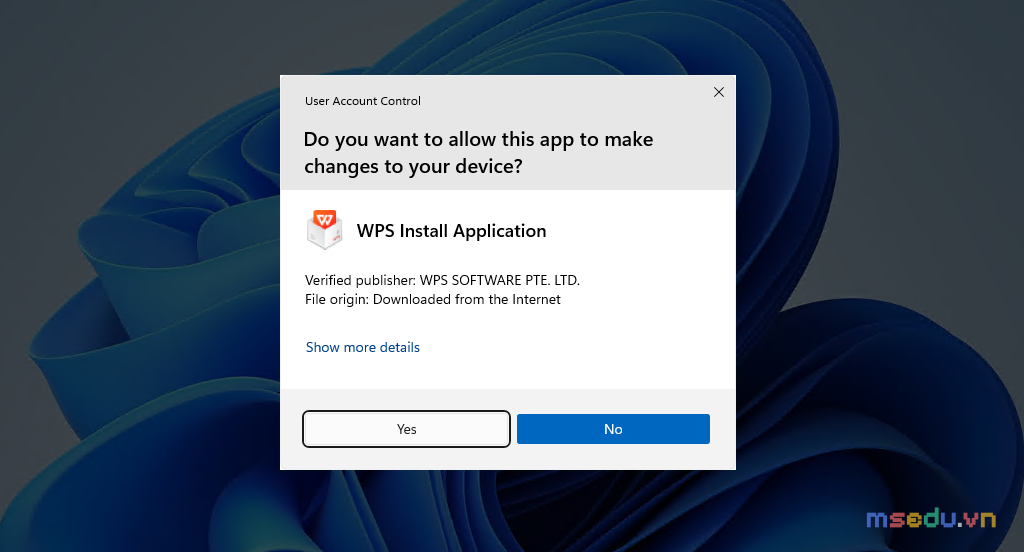Close the User Account Control dialog
Viewport: 1024px width, 552px height.
(718, 92)
